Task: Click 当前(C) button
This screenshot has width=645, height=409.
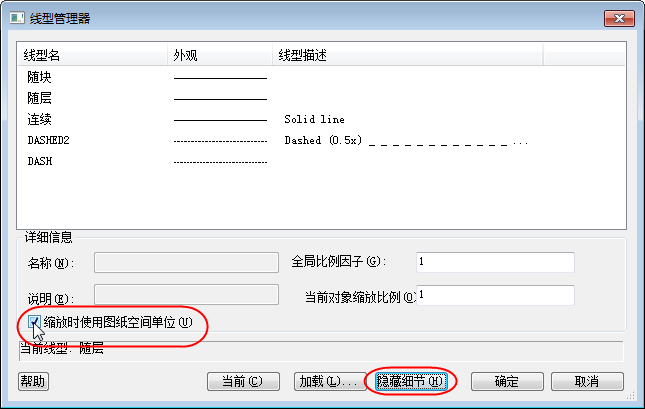Action: click(x=243, y=381)
